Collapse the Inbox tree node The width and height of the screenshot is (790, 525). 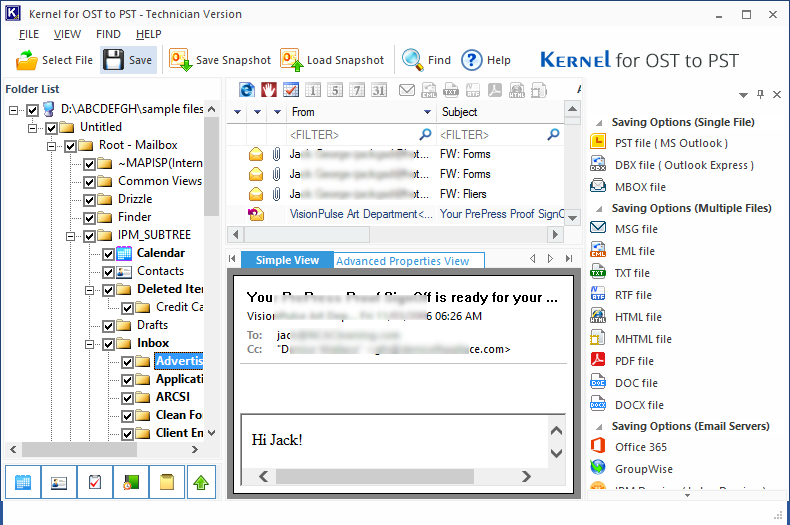[90, 344]
